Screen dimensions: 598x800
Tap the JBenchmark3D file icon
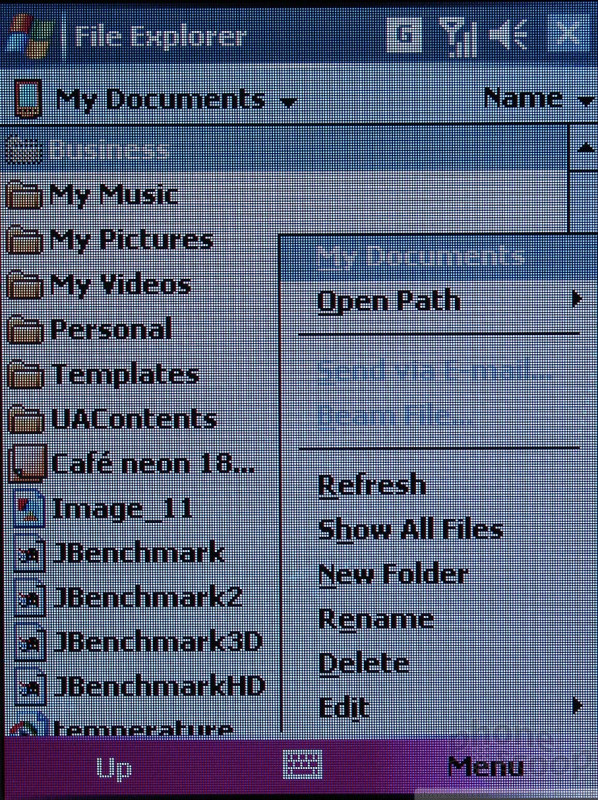point(30,642)
